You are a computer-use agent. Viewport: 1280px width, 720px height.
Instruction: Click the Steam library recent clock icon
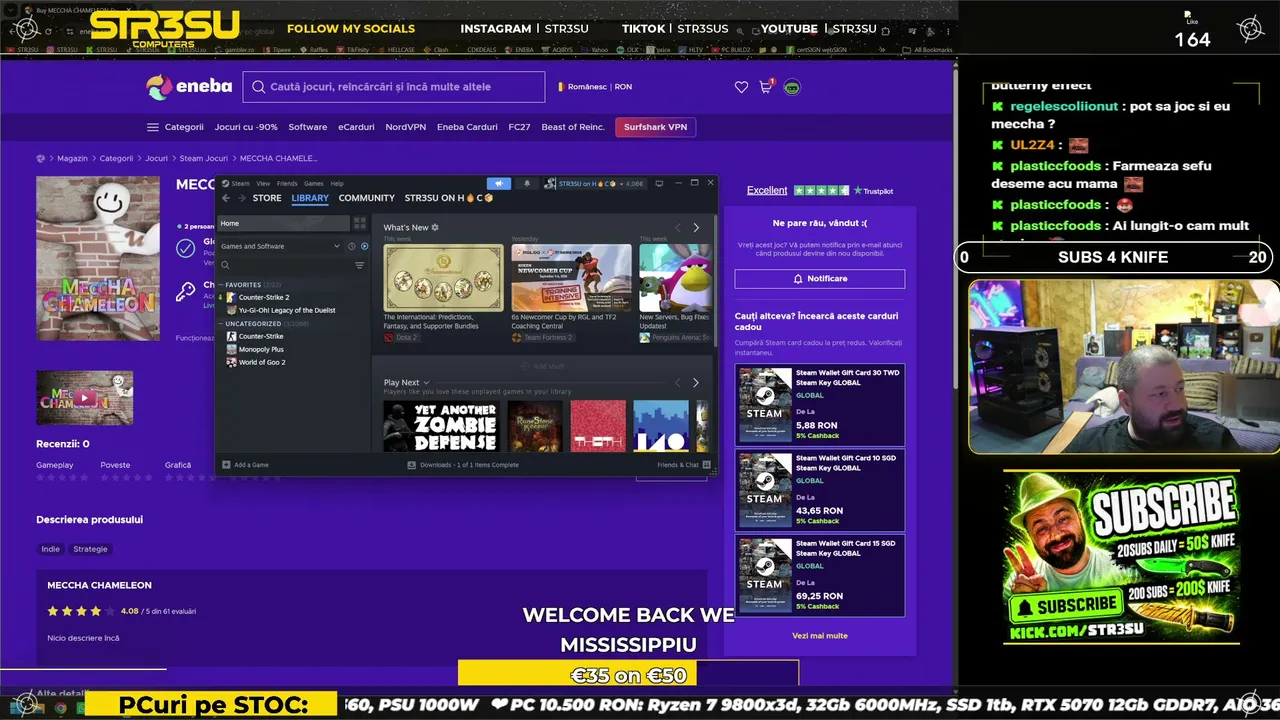coord(352,246)
